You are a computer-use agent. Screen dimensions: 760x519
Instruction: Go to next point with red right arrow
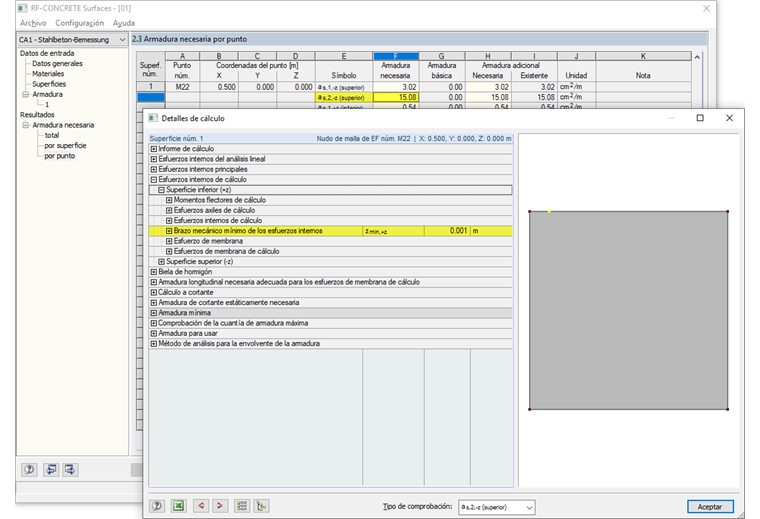click(x=220, y=506)
